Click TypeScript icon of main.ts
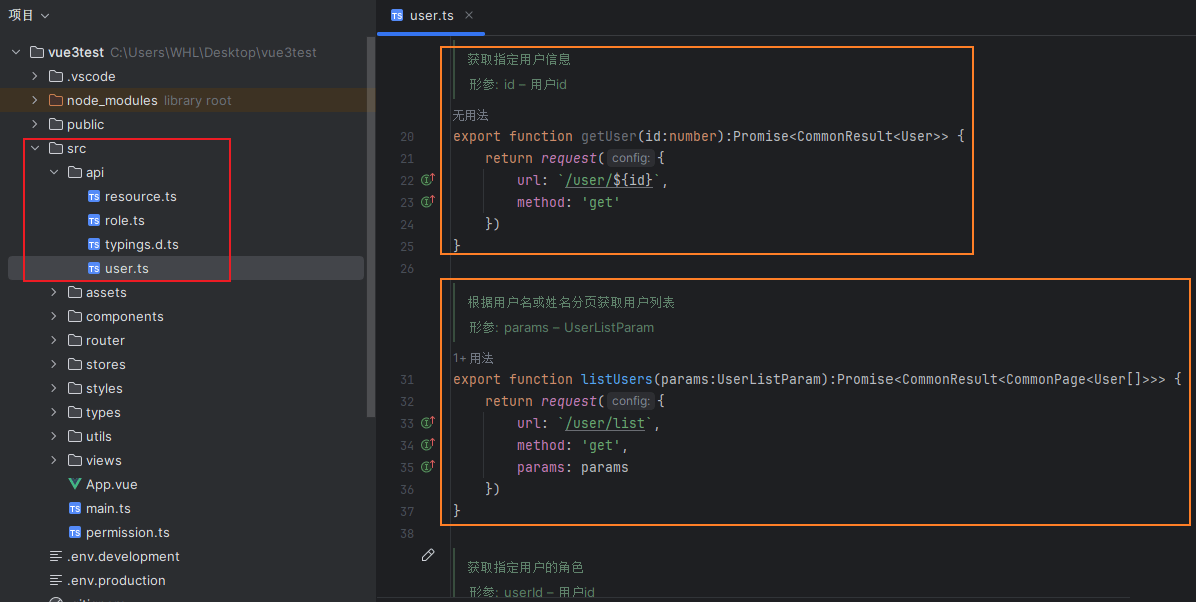This screenshot has width=1196, height=602. 75,509
